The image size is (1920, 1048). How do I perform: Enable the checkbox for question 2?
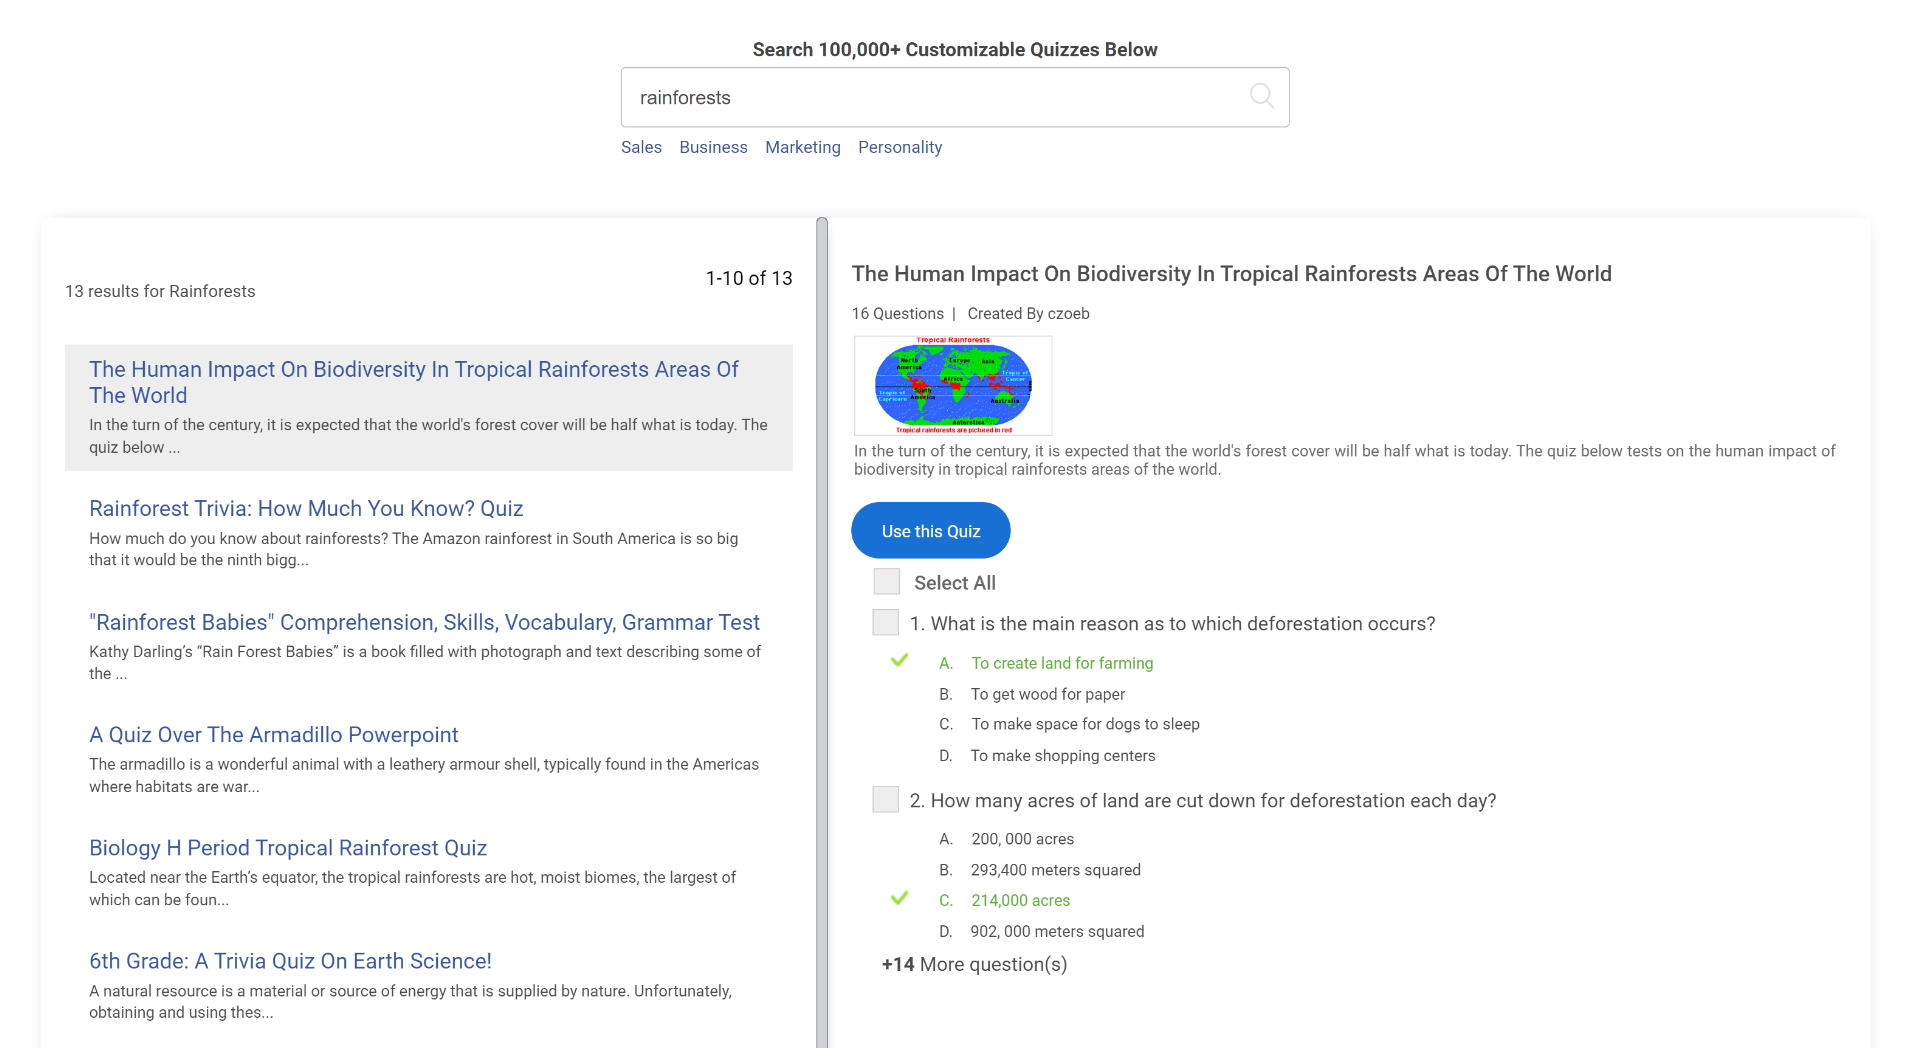885,800
